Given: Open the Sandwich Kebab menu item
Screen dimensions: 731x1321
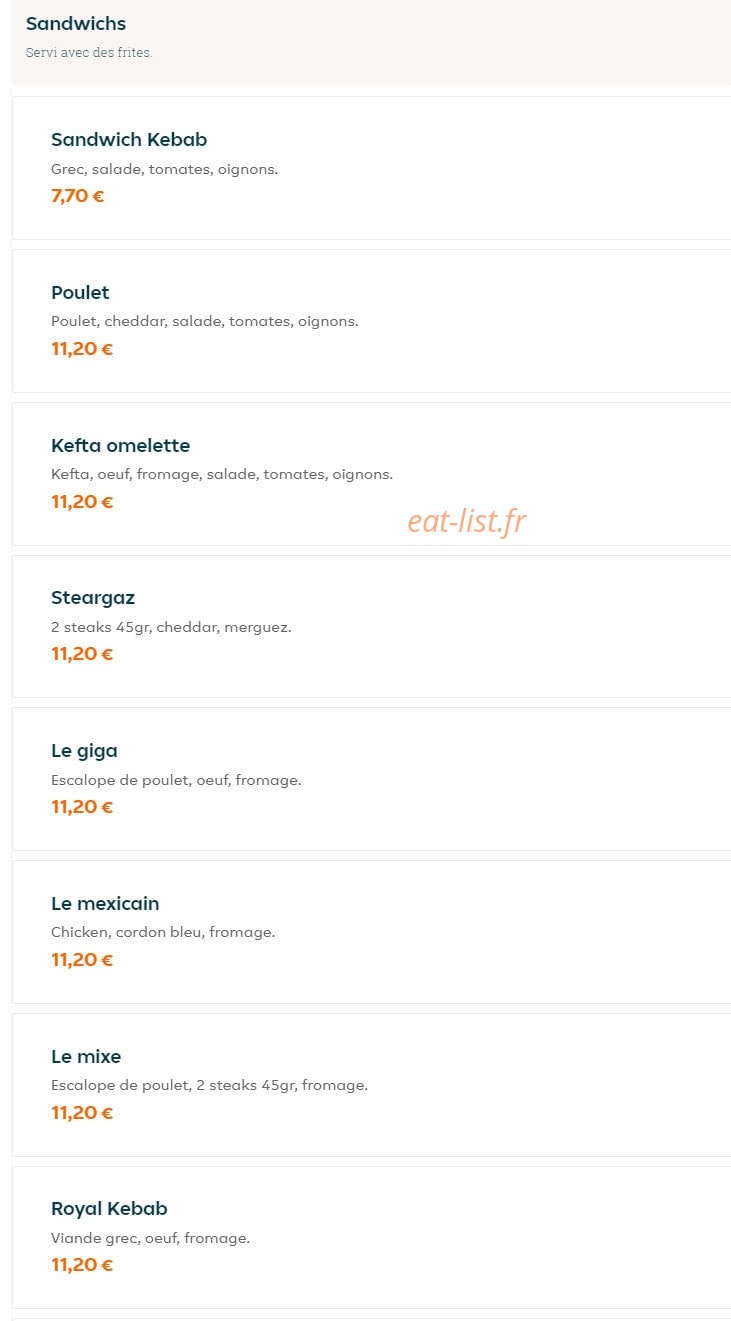Looking at the screenshot, I should point(371,168).
